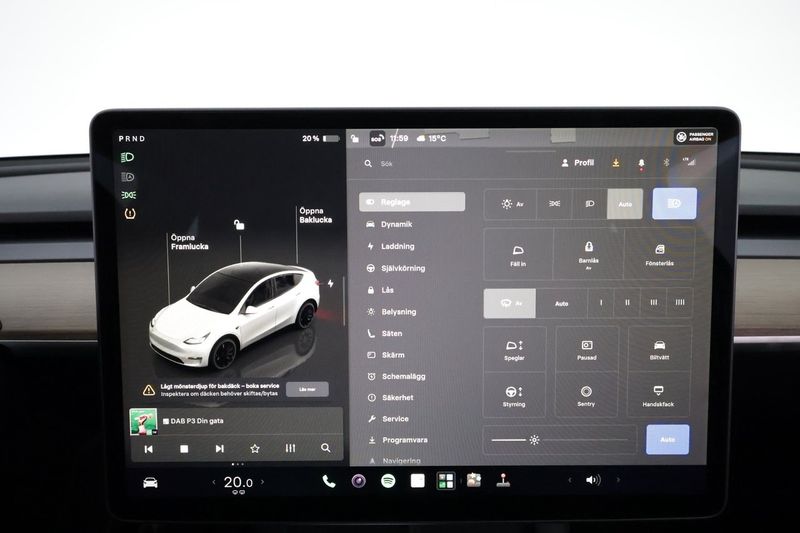Screen dimensions: 800x533
Task: Tap Läs mer on tire warning
Action: pyautogui.click(x=307, y=389)
